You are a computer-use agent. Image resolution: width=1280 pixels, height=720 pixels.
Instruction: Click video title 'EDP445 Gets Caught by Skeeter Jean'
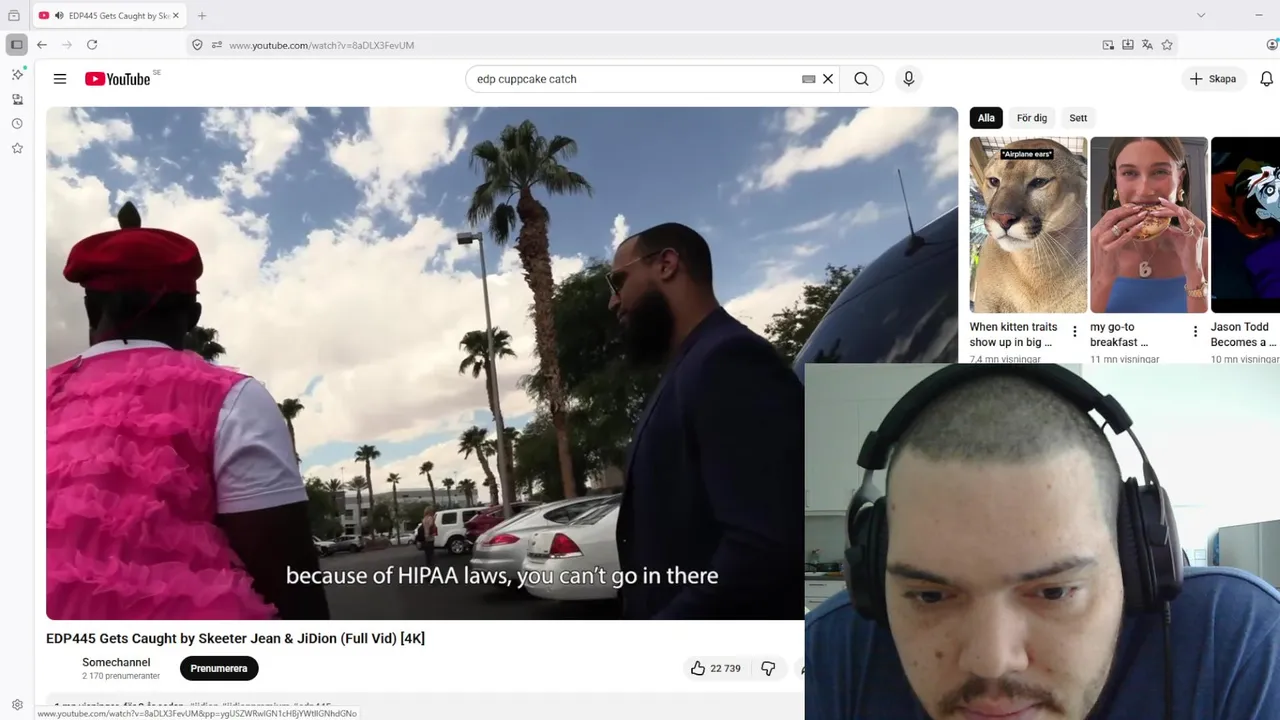[235, 638]
